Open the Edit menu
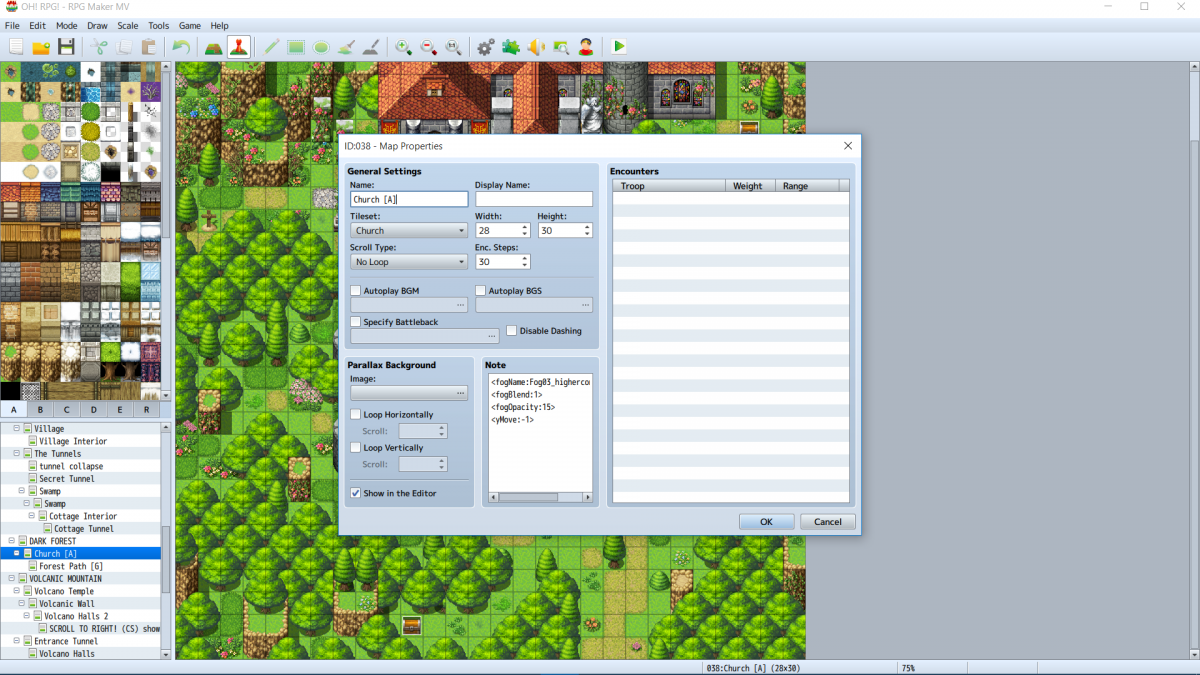 click(37, 25)
